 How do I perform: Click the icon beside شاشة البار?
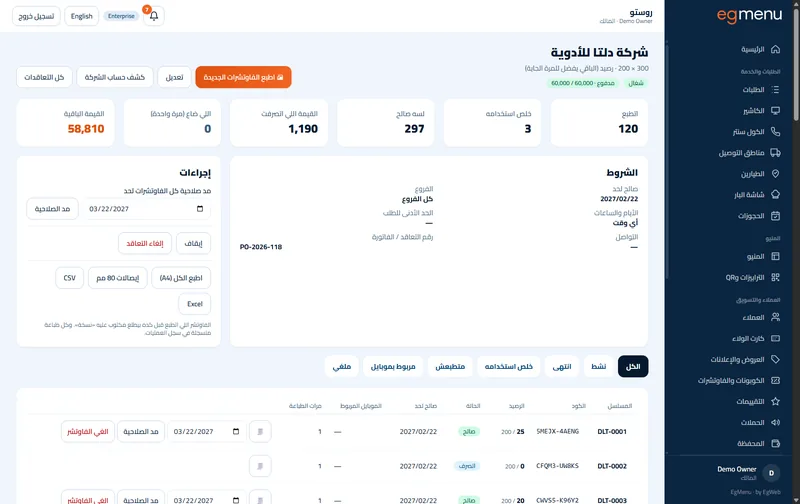tap(776, 194)
